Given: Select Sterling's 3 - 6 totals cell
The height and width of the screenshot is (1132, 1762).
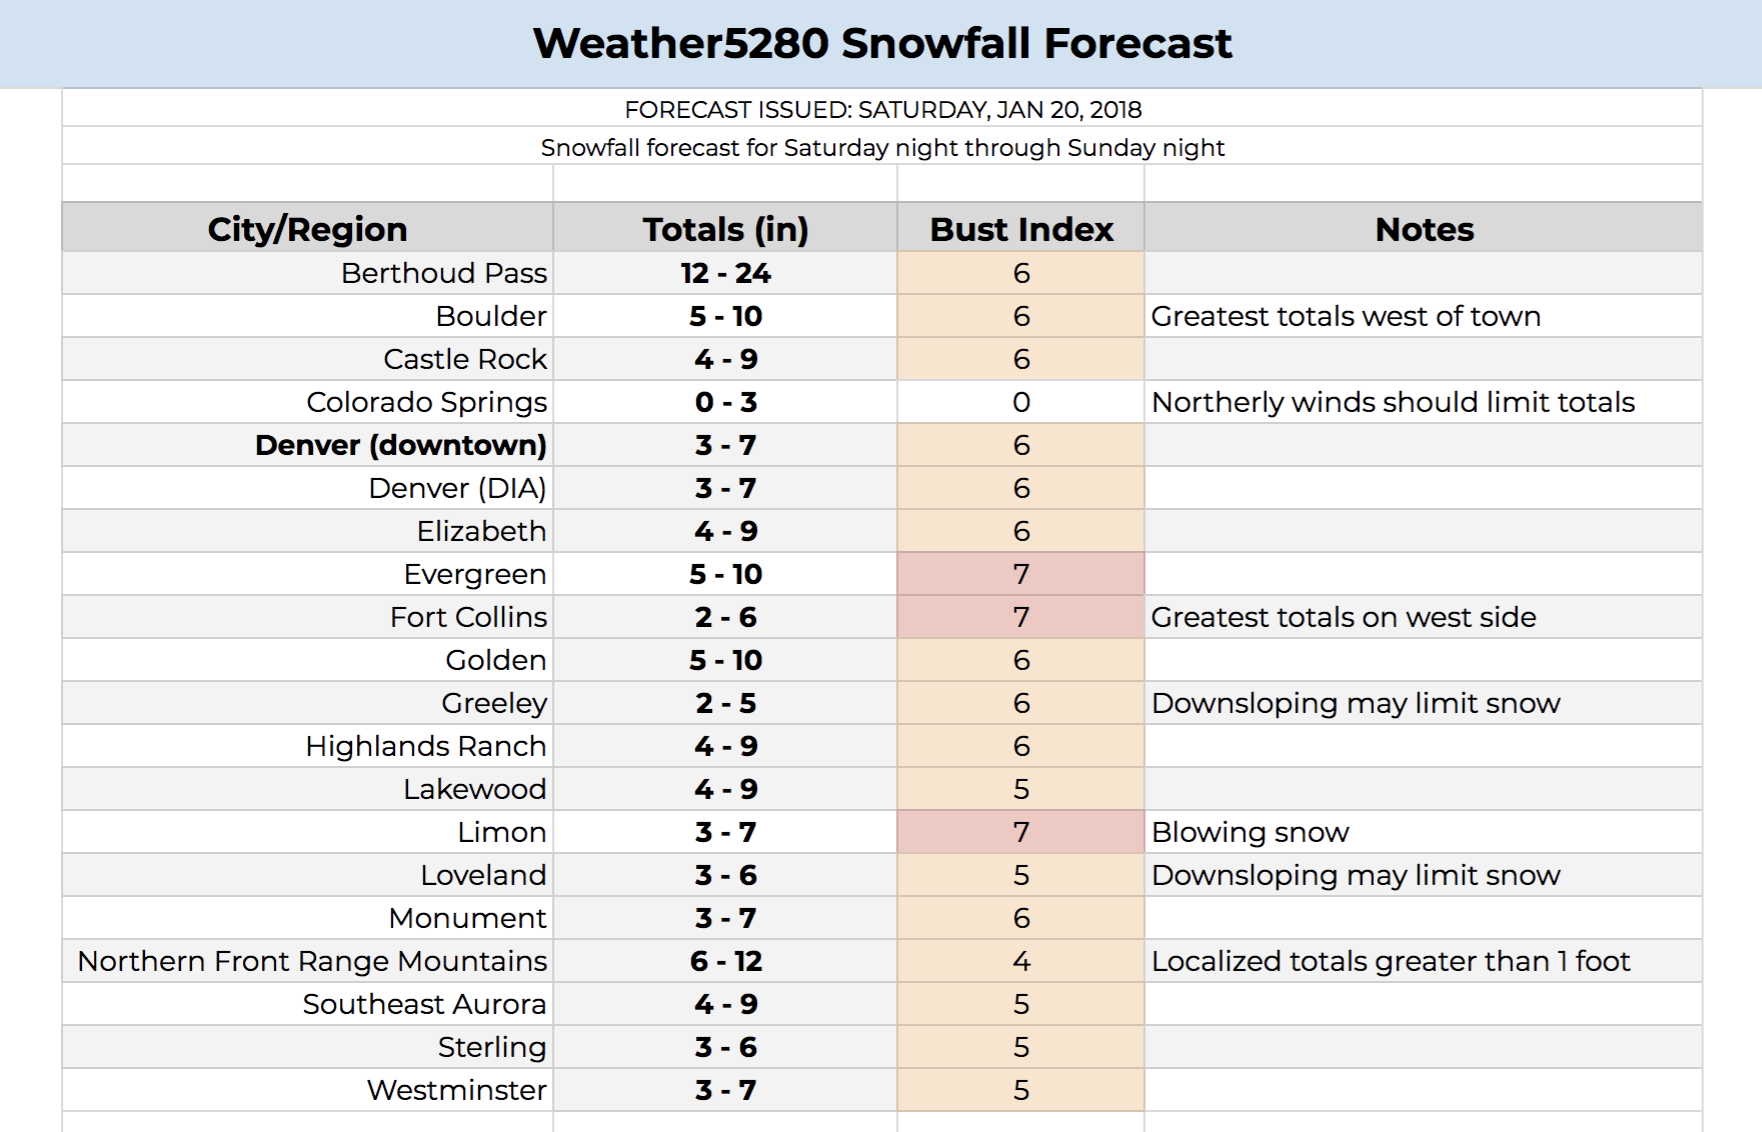Looking at the screenshot, I should 725,1047.
